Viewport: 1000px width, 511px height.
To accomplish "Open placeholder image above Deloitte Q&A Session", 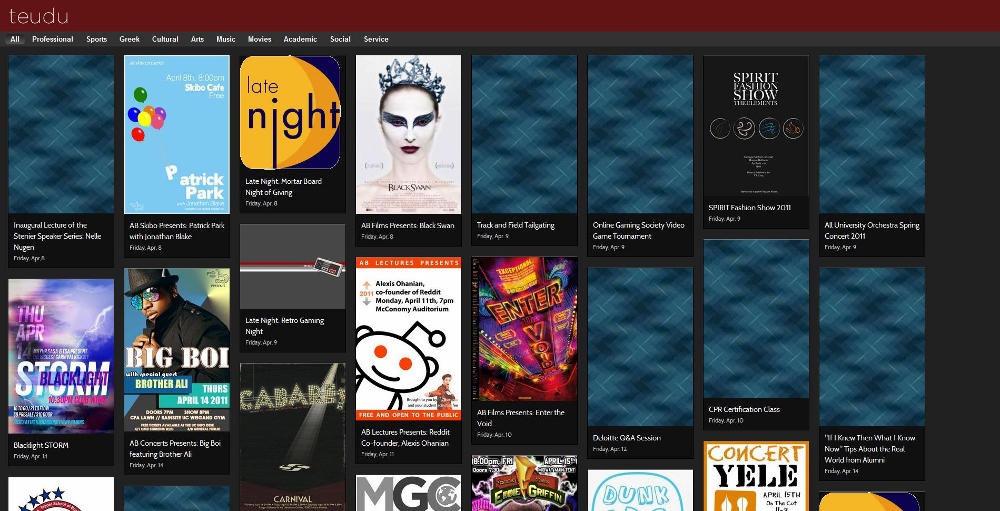I will pos(640,346).
